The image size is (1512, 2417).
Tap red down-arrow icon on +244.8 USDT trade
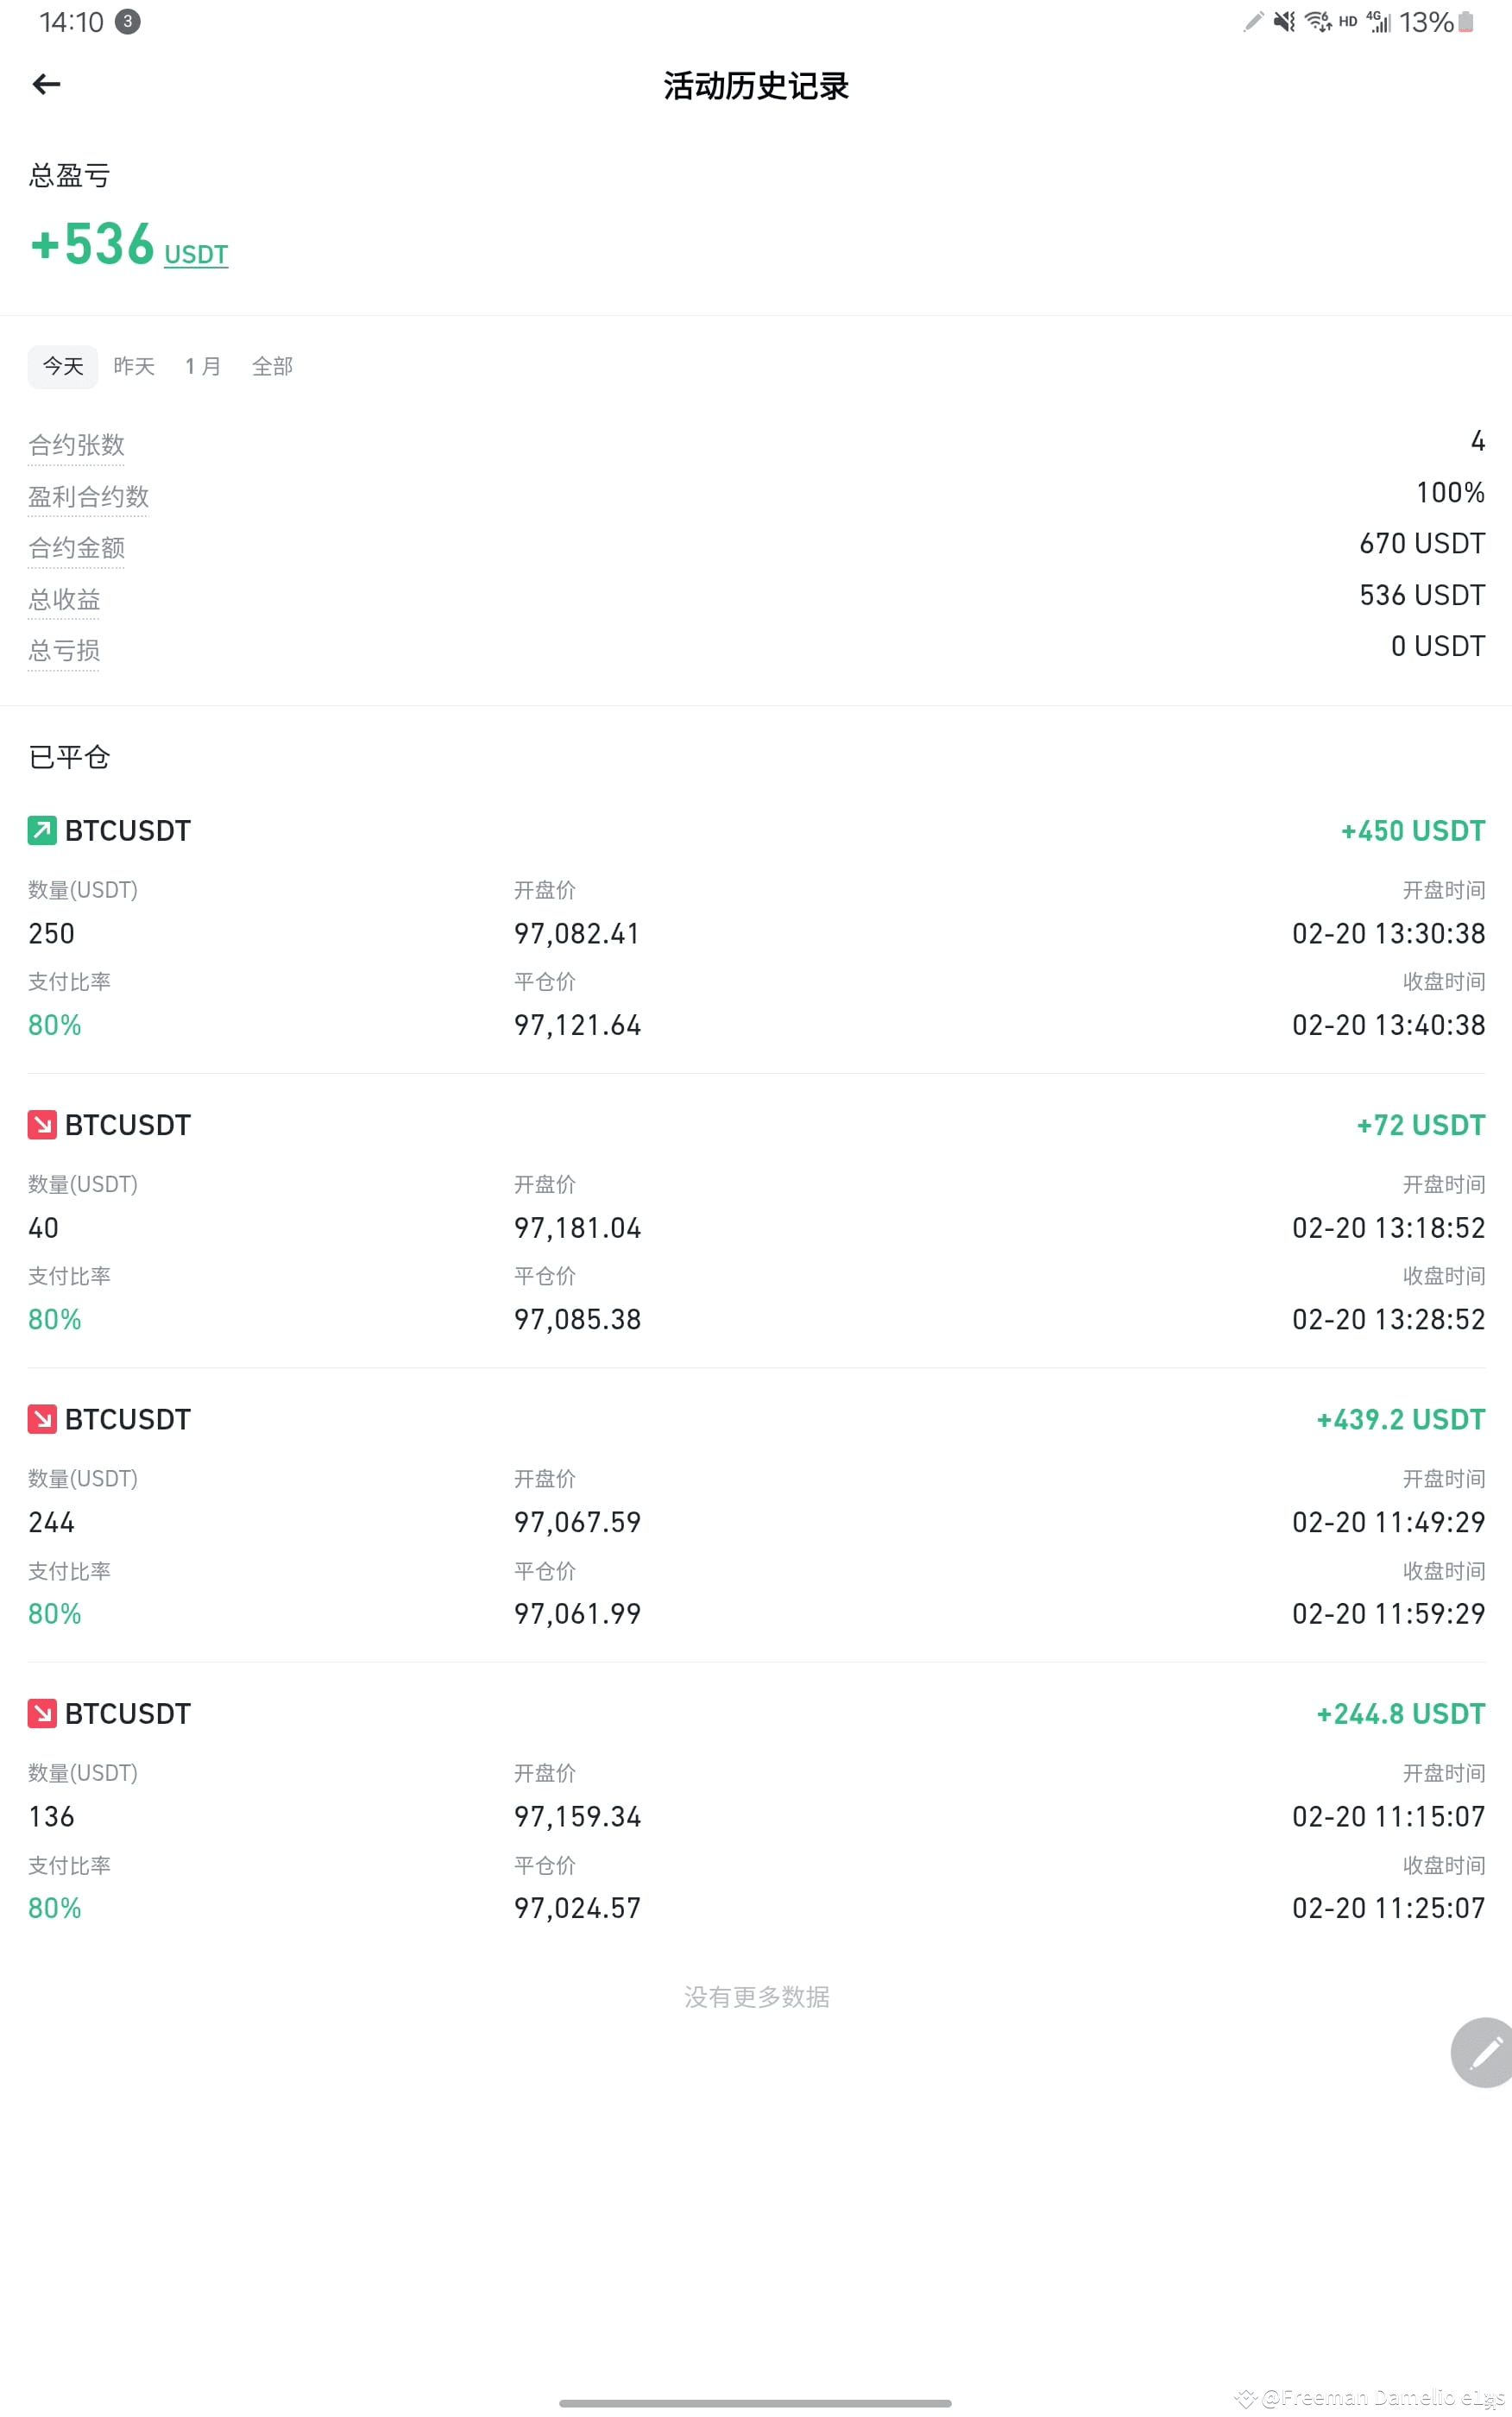click(42, 1713)
